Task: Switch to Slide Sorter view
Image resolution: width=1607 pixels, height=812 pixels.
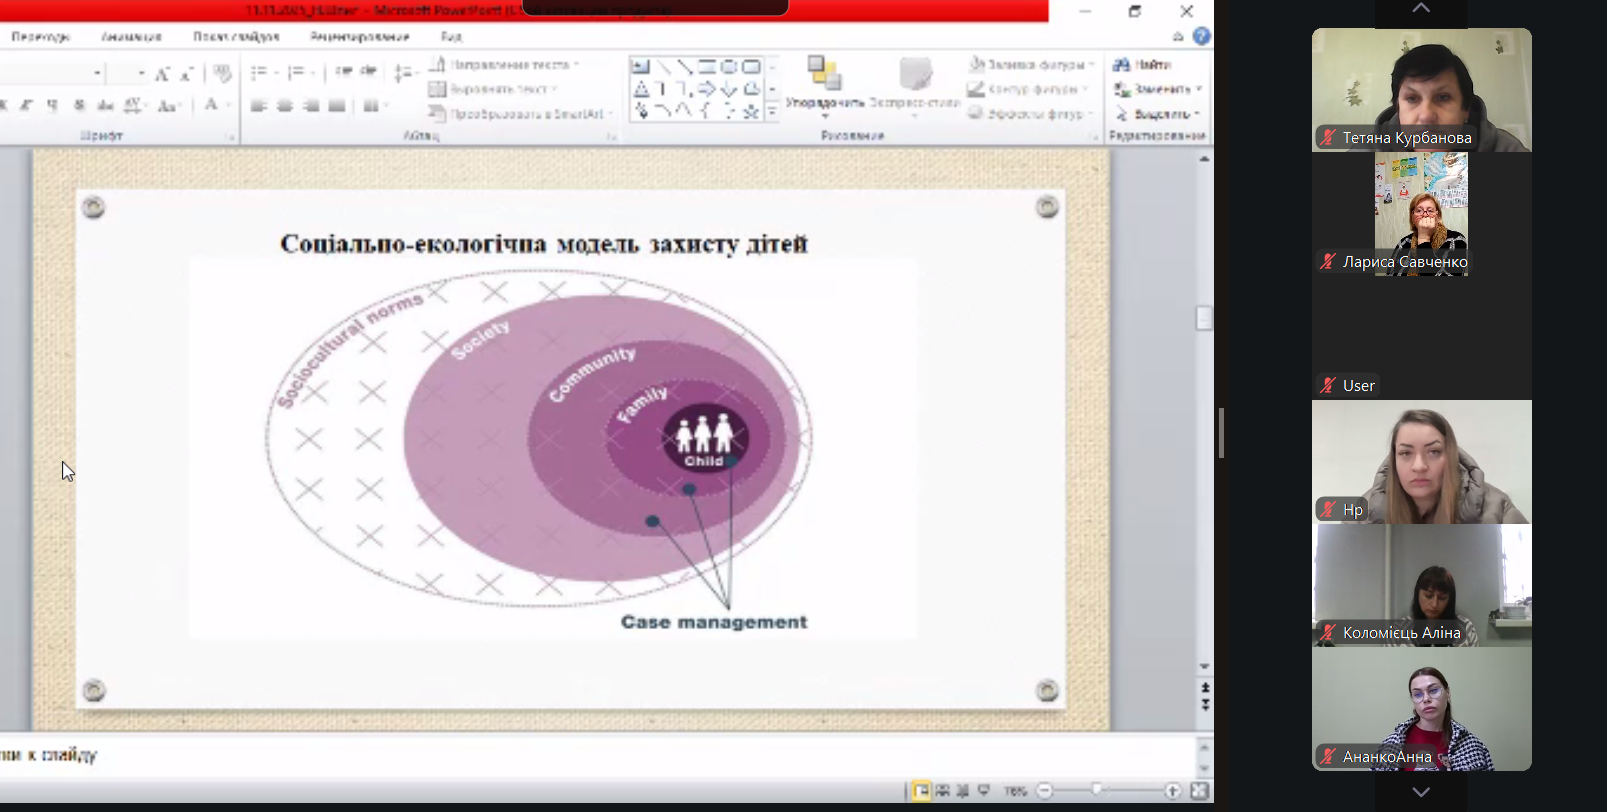Action: [942, 791]
